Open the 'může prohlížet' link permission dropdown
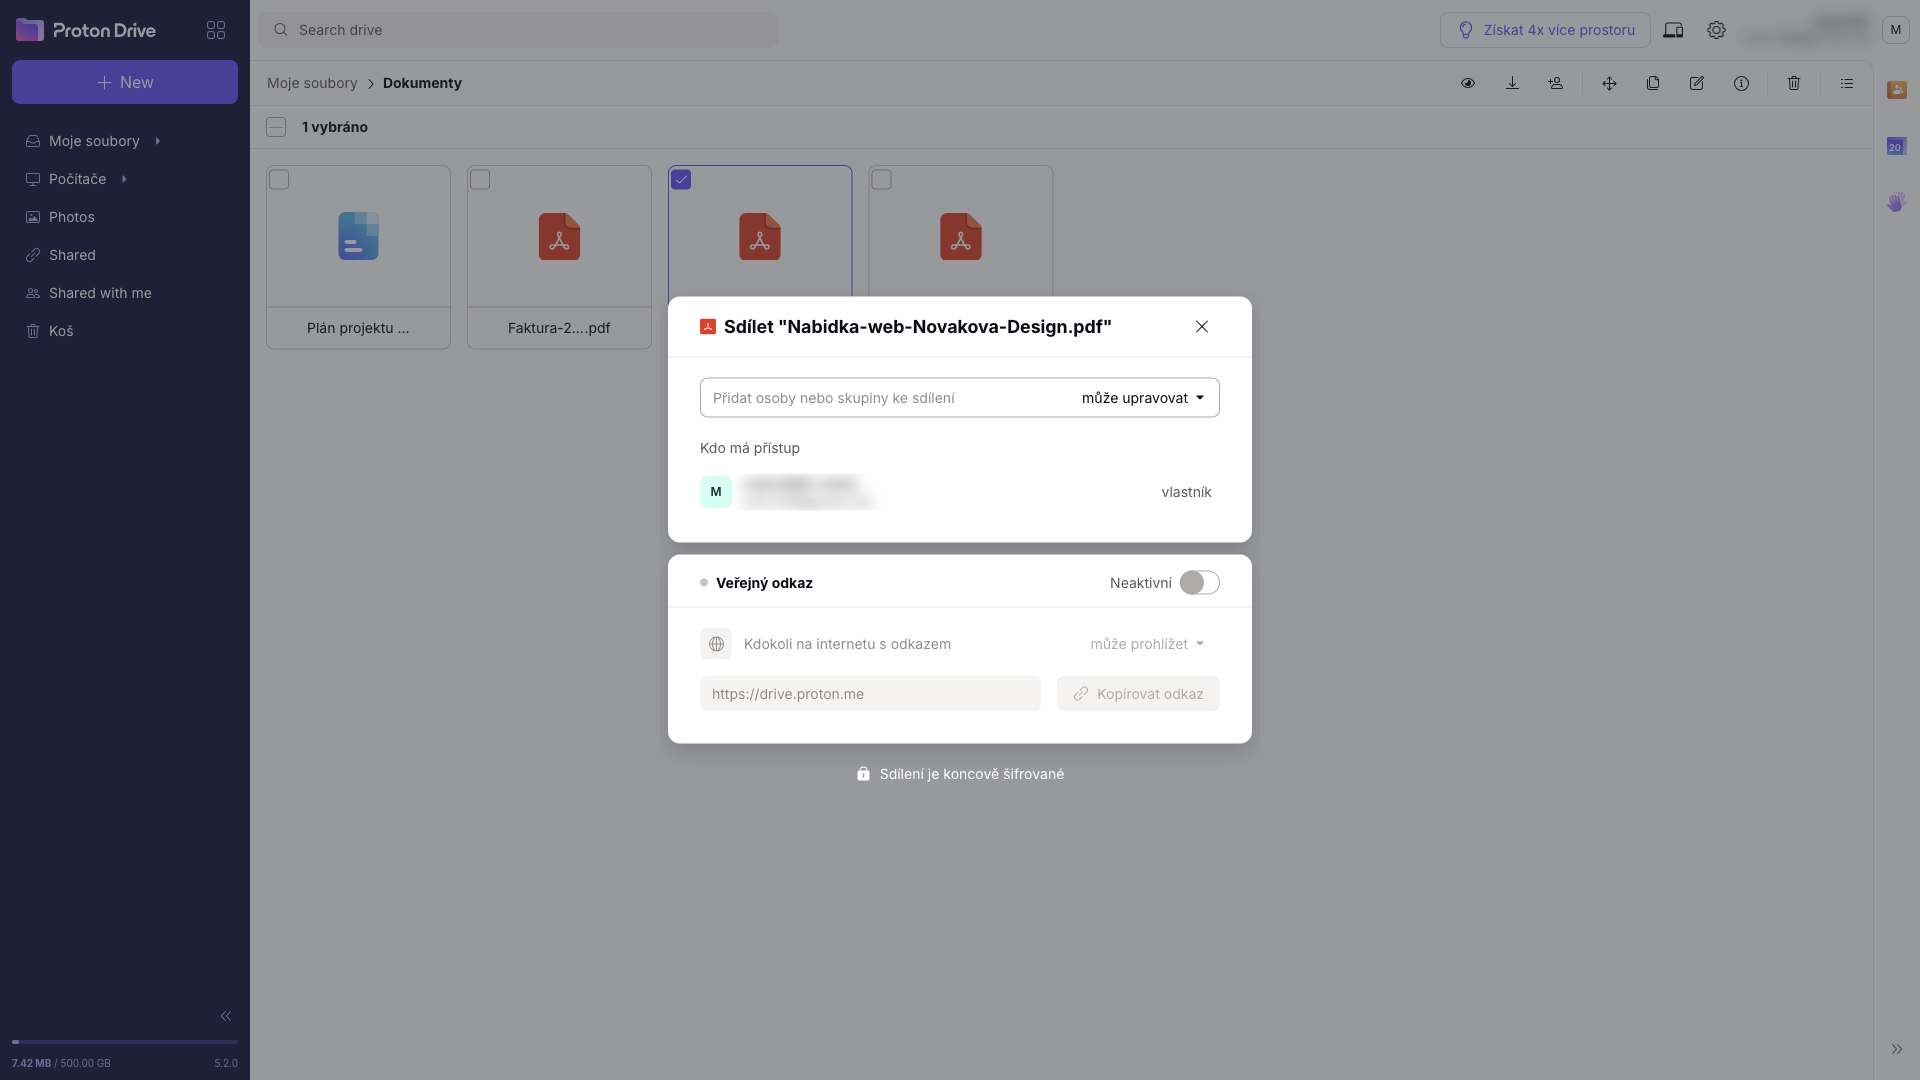Image resolution: width=1920 pixels, height=1080 pixels. click(1147, 644)
